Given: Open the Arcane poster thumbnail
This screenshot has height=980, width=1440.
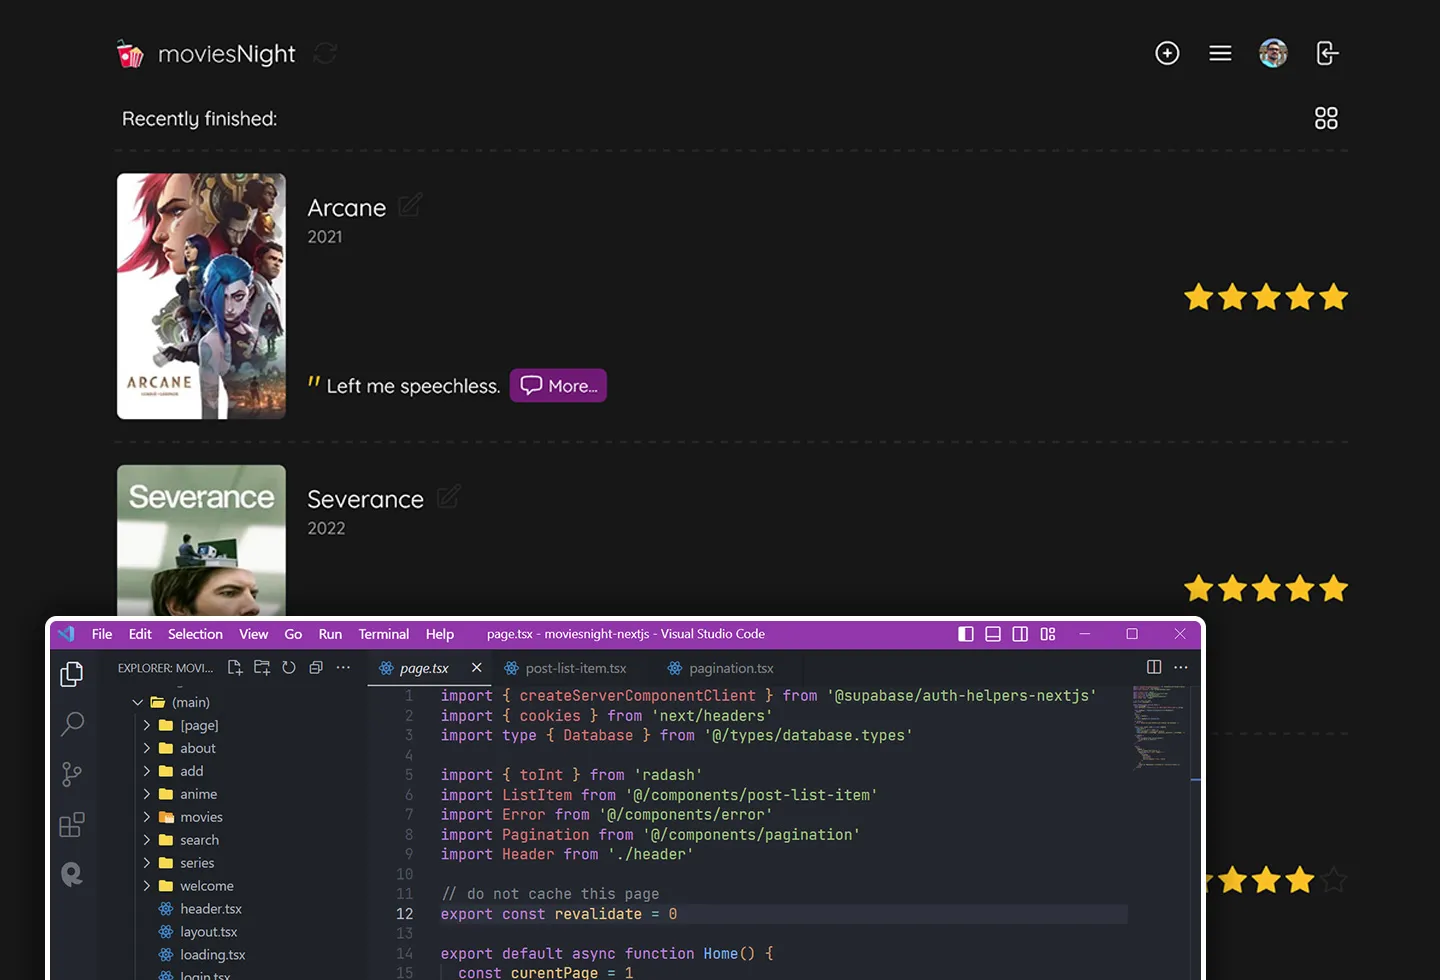Looking at the screenshot, I should [201, 296].
